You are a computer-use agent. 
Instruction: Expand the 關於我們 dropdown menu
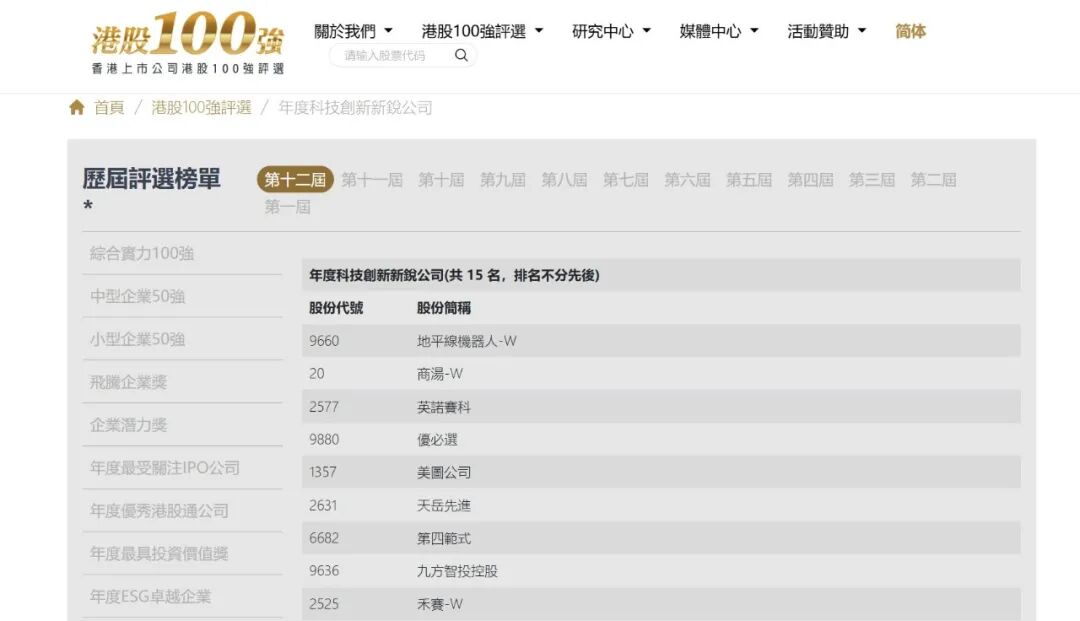coord(353,31)
